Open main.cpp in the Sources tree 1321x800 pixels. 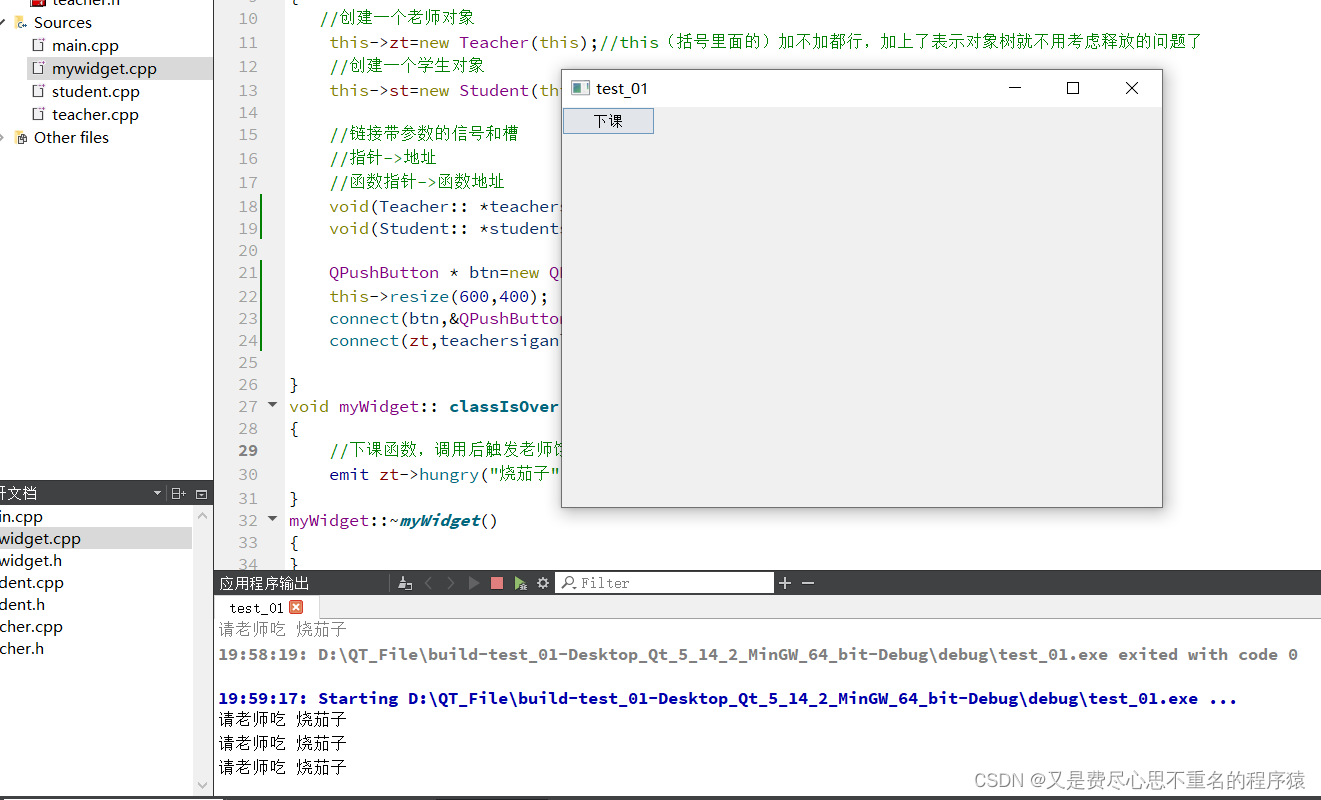(x=85, y=45)
